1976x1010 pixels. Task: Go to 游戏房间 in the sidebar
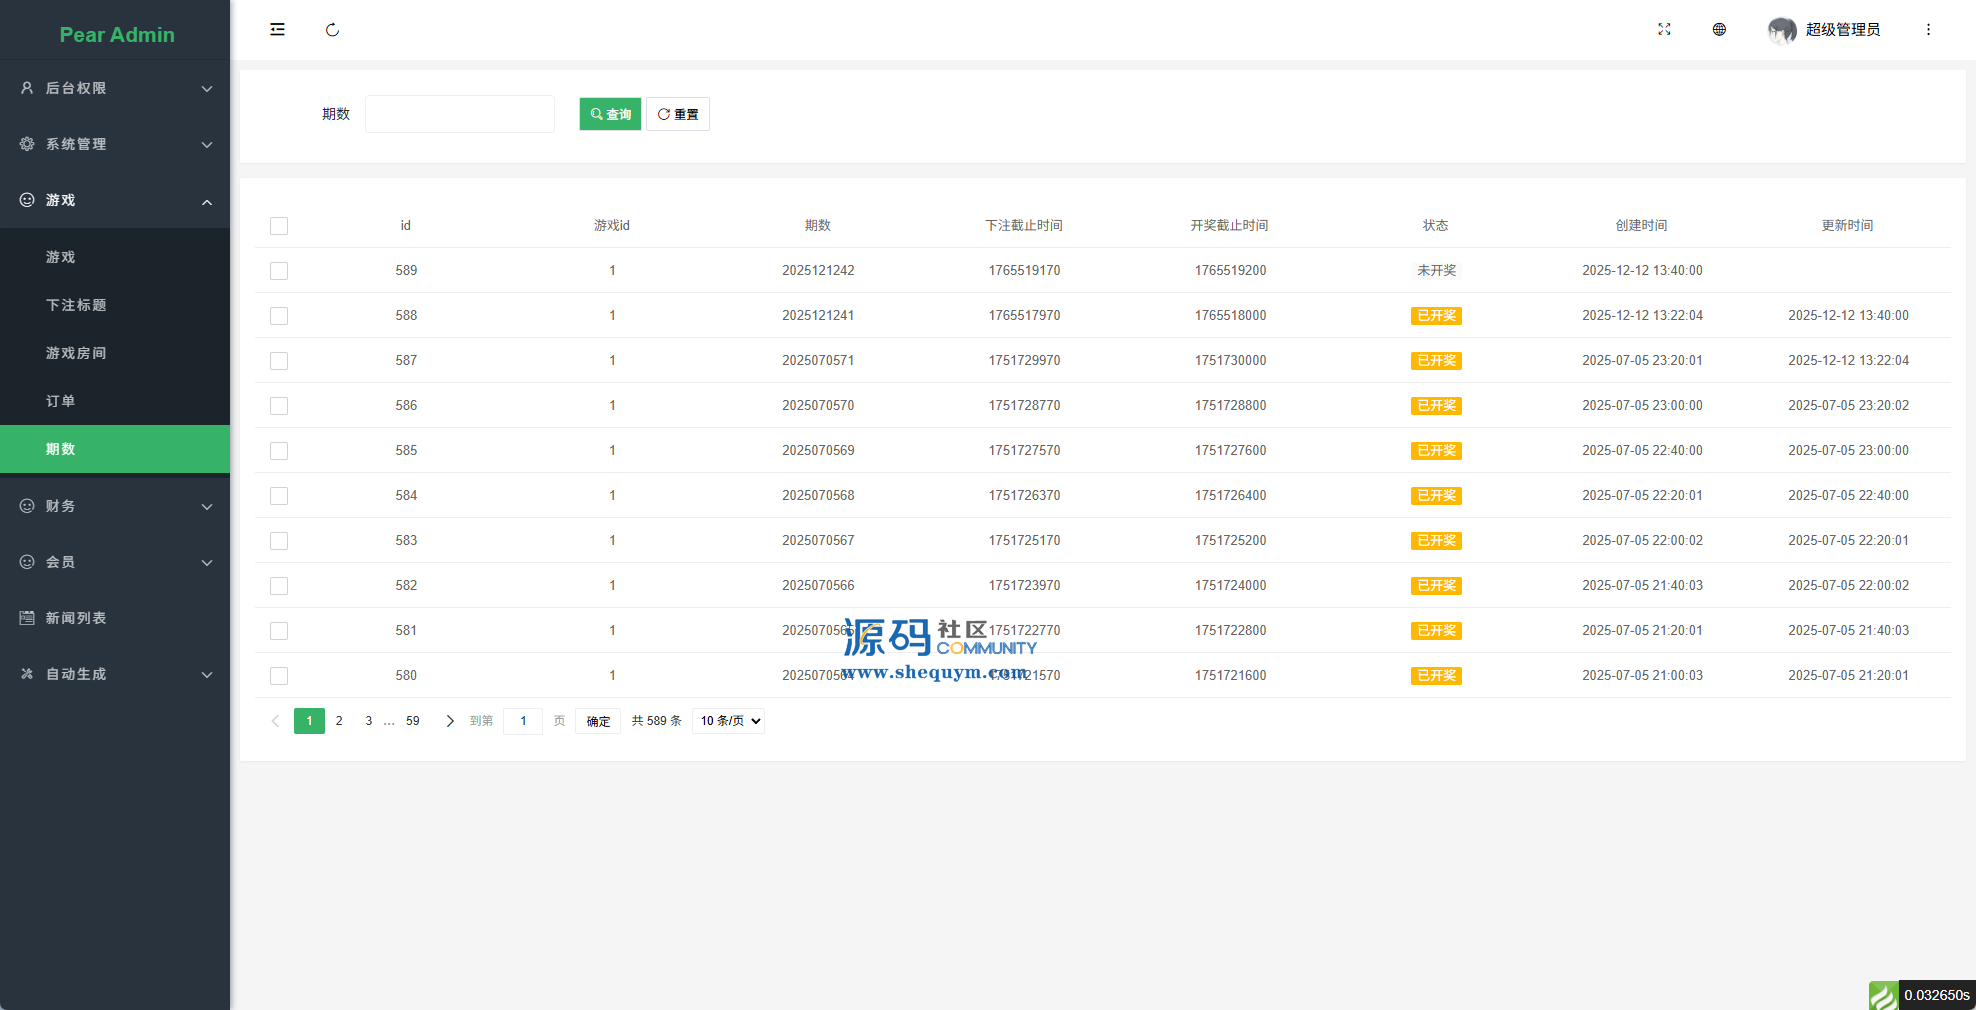tap(76, 353)
